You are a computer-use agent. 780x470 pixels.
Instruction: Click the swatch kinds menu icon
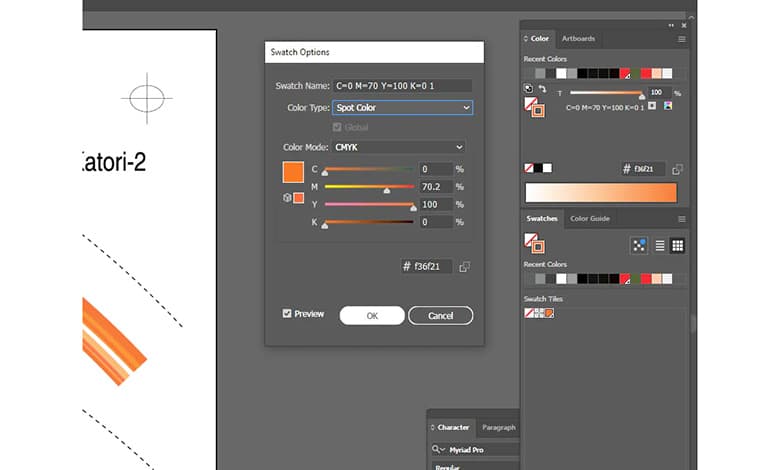tap(639, 245)
